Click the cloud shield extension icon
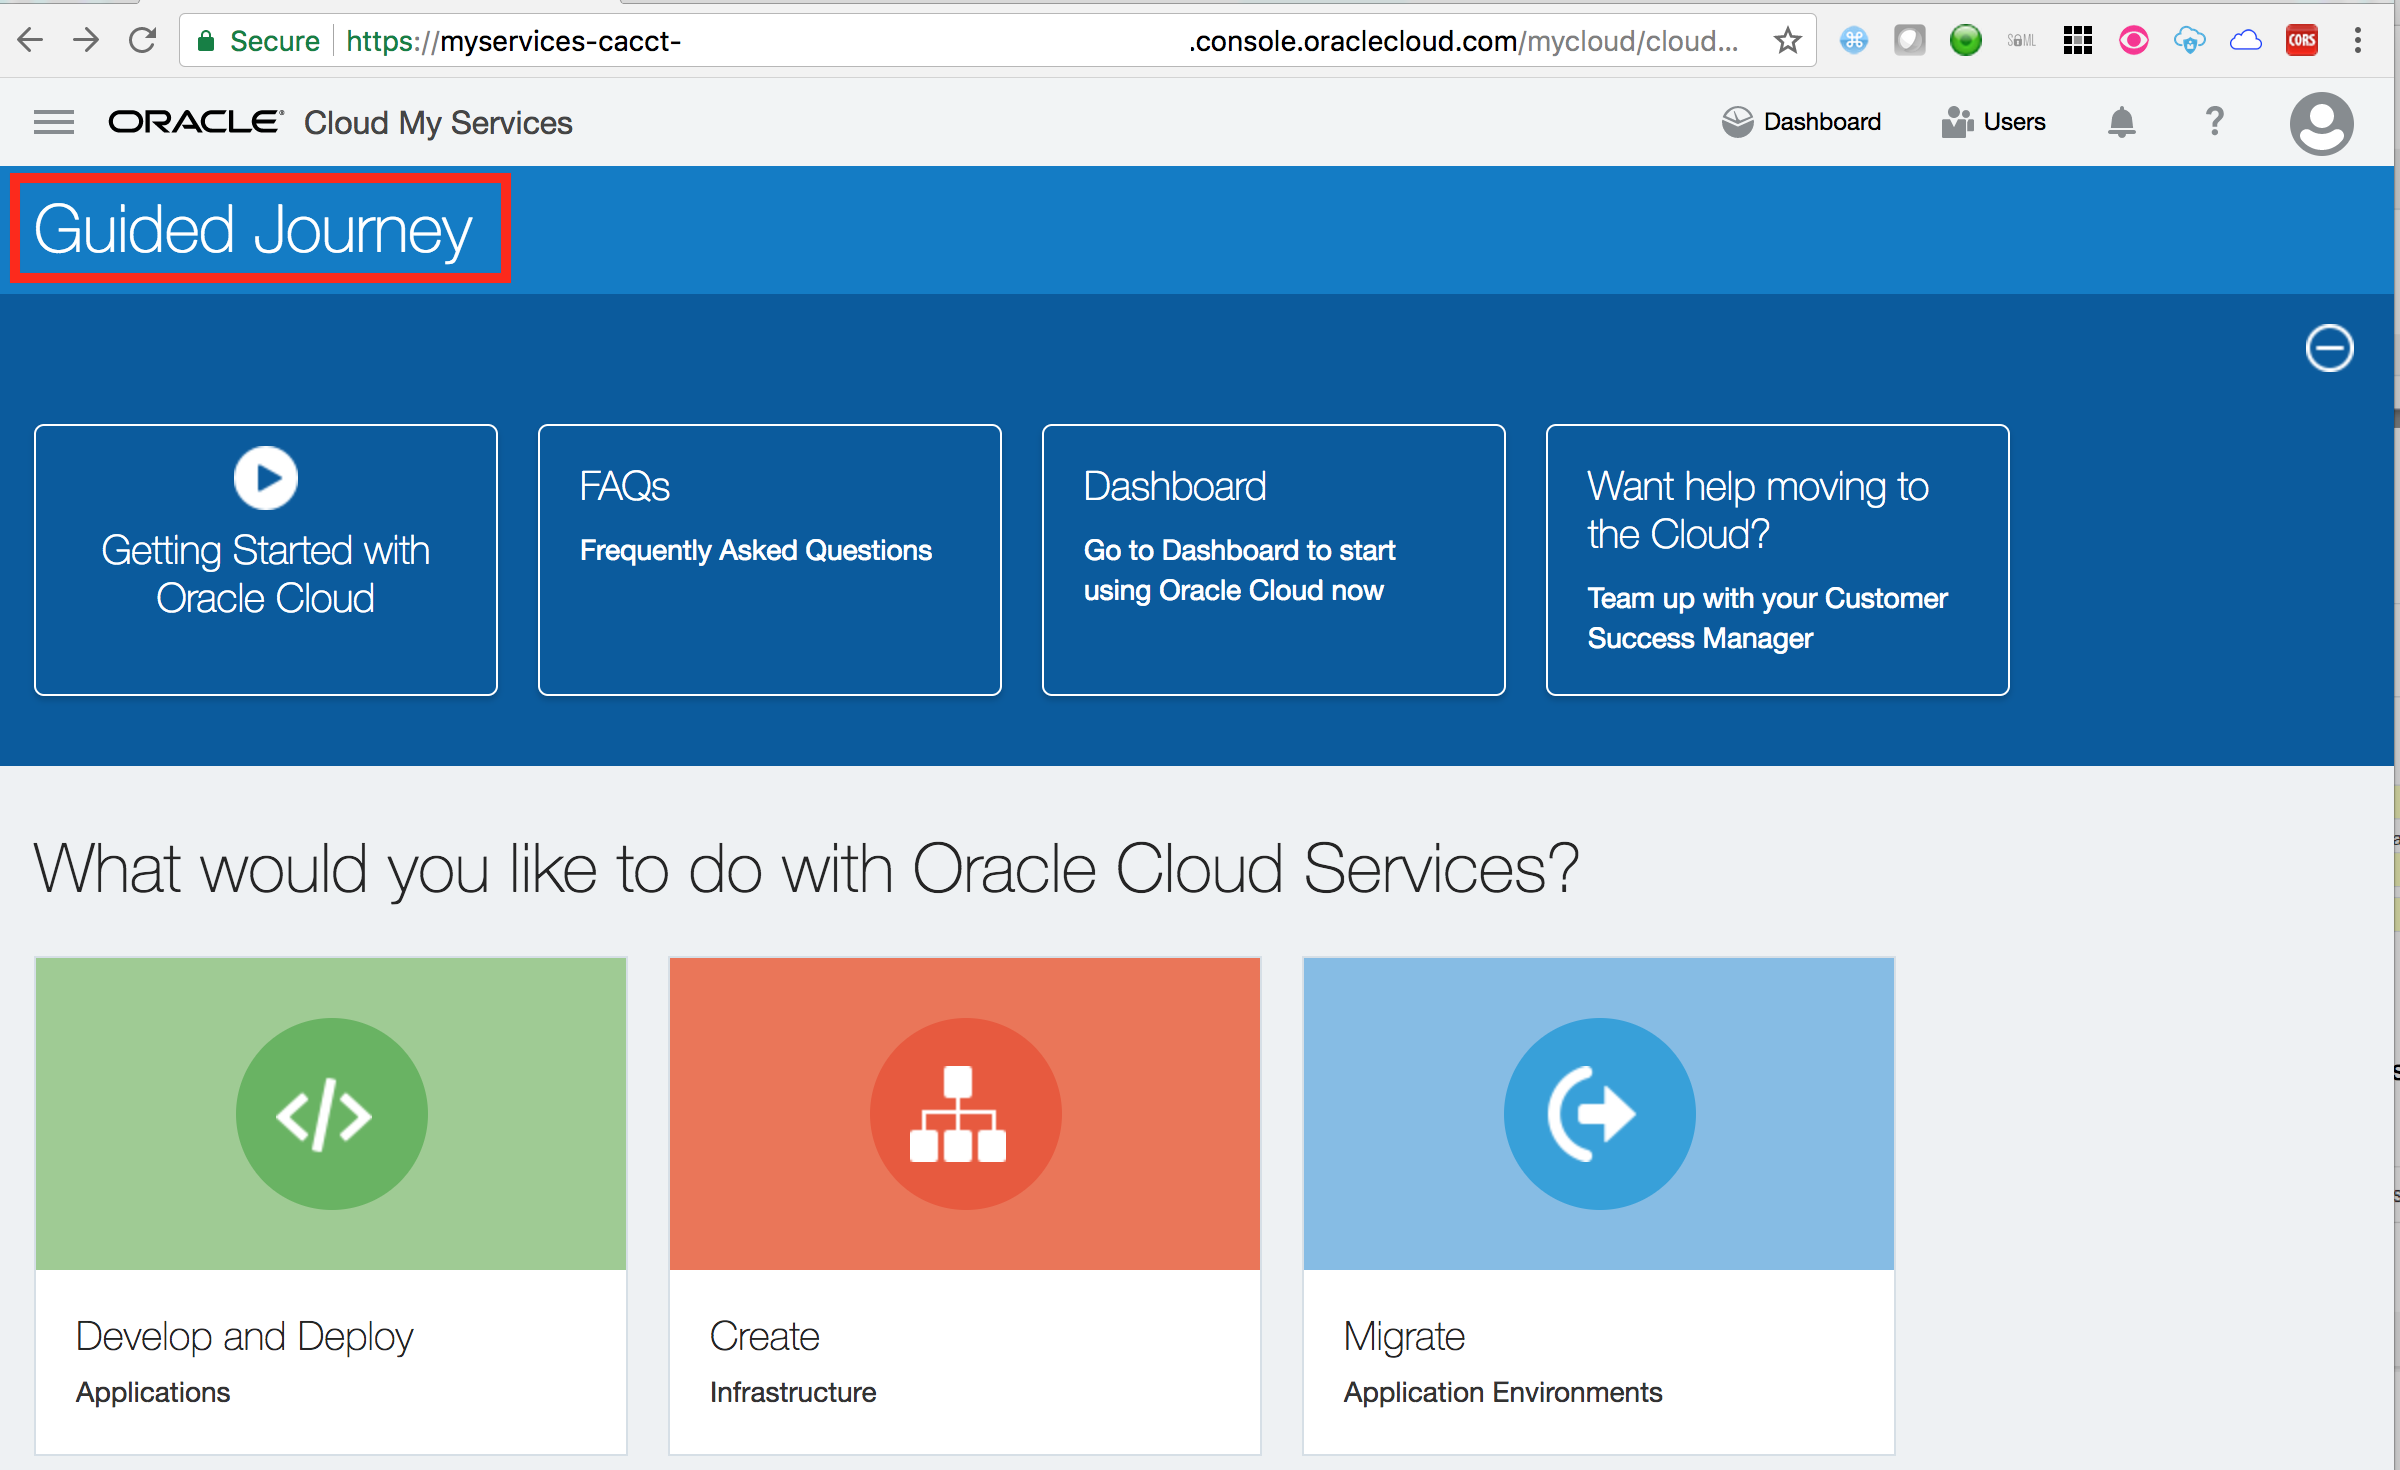The height and width of the screenshot is (1470, 2400). click(x=2189, y=41)
